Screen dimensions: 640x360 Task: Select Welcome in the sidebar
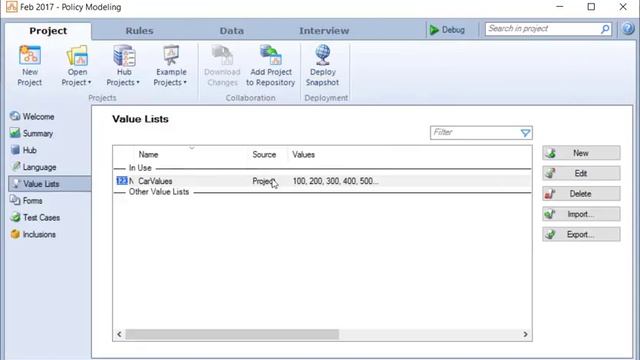point(33,117)
